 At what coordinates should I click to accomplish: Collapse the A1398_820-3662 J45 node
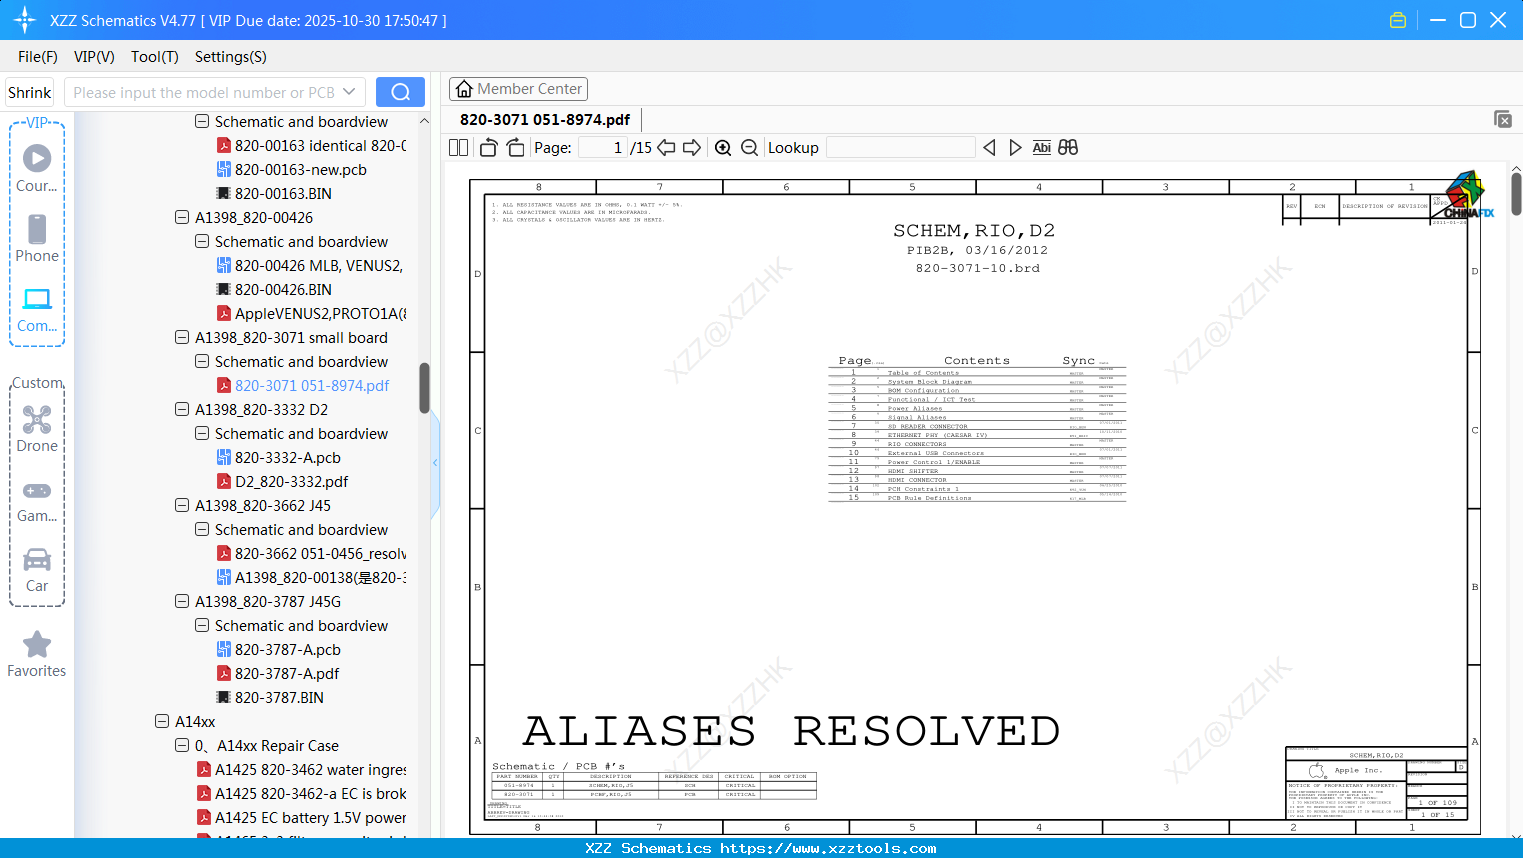click(x=182, y=505)
